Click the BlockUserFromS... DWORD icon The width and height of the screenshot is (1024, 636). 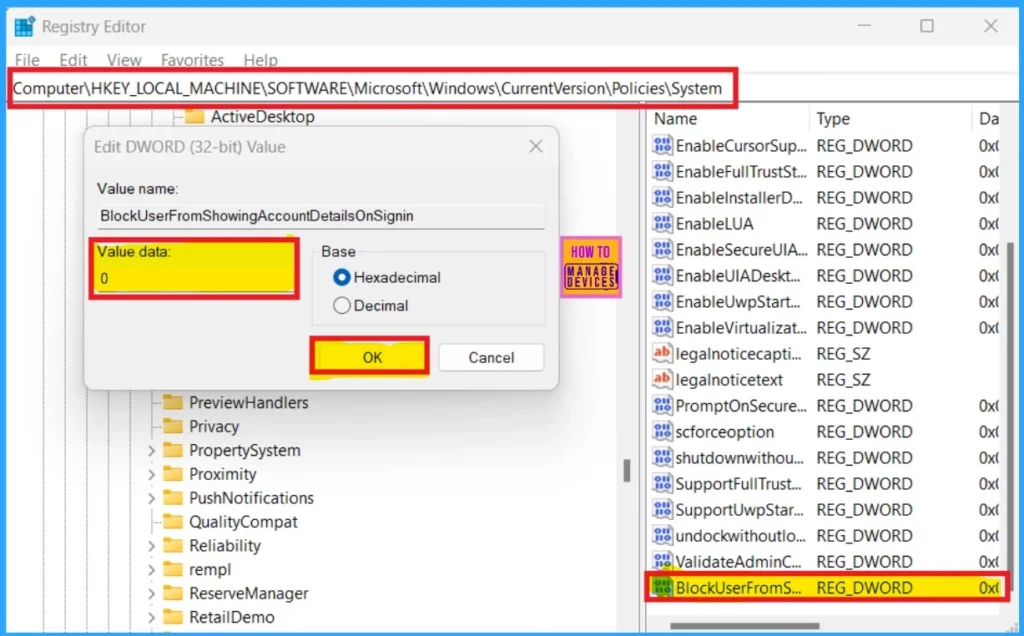click(662, 588)
